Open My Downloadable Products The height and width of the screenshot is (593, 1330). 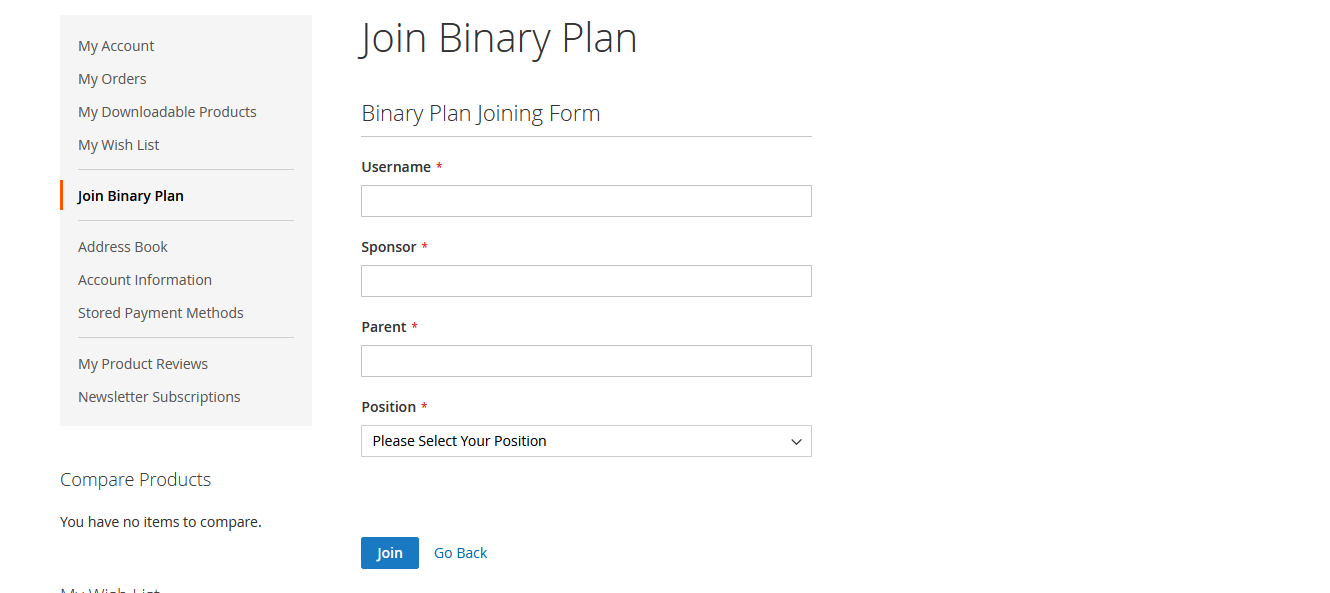point(167,112)
